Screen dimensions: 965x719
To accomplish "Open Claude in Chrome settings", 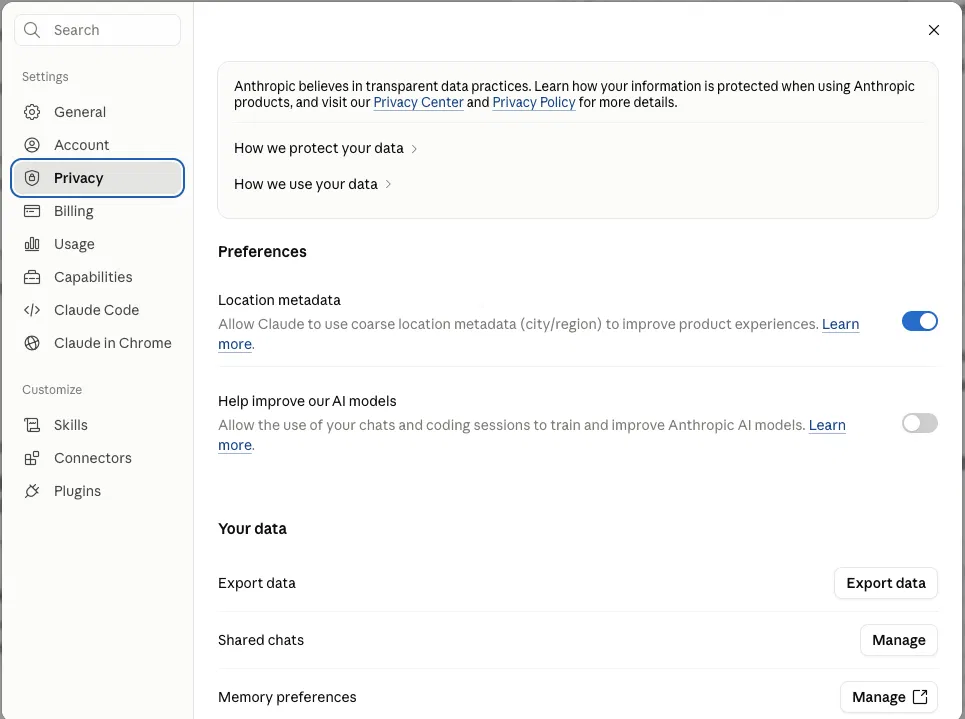I will [97, 343].
